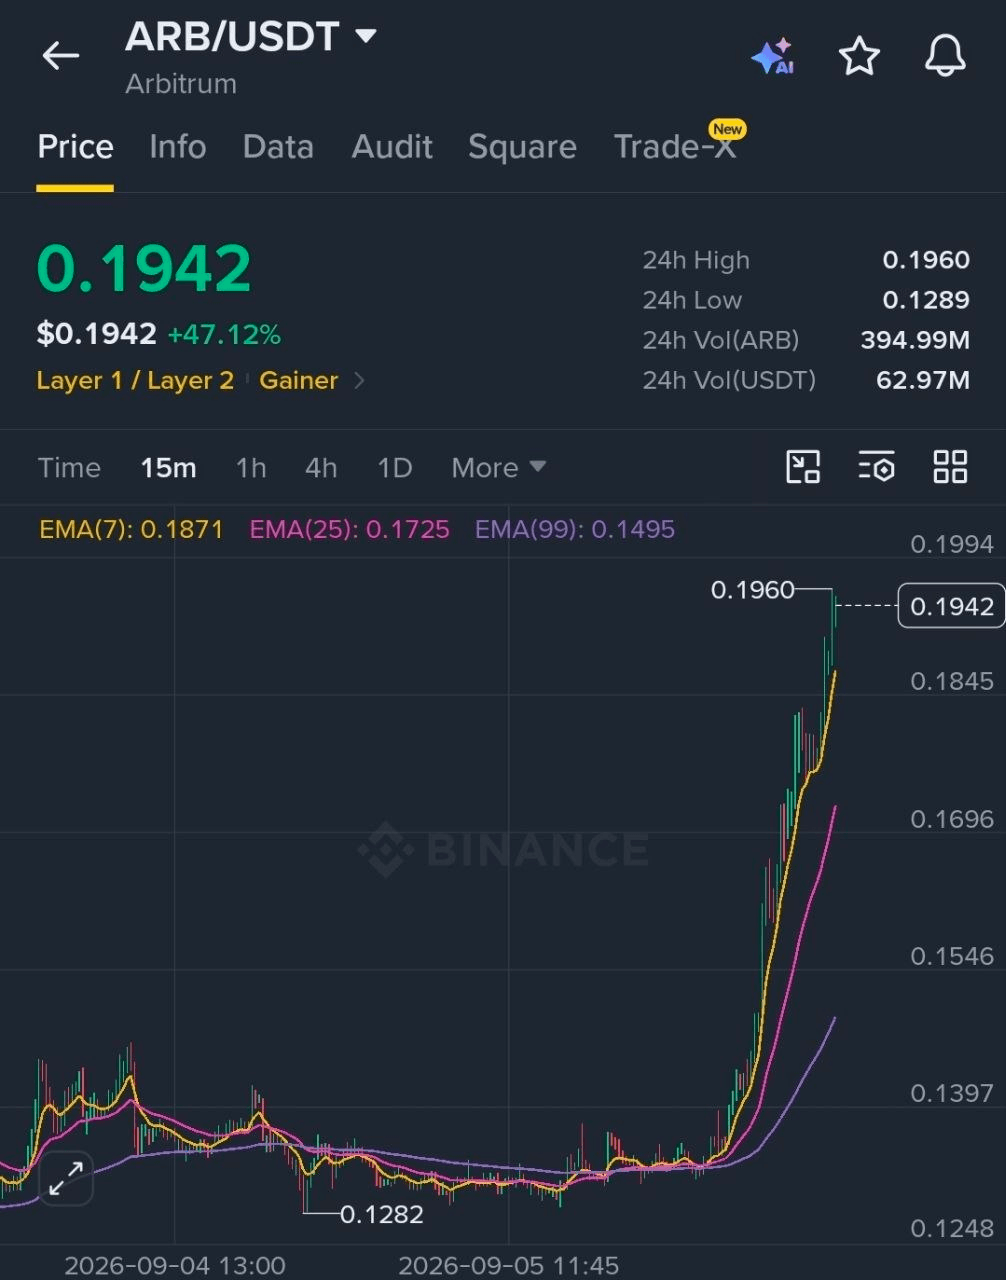Image resolution: width=1006 pixels, height=1280 pixels.
Task: Open the grid layout icon
Action: pyautogui.click(x=950, y=467)
